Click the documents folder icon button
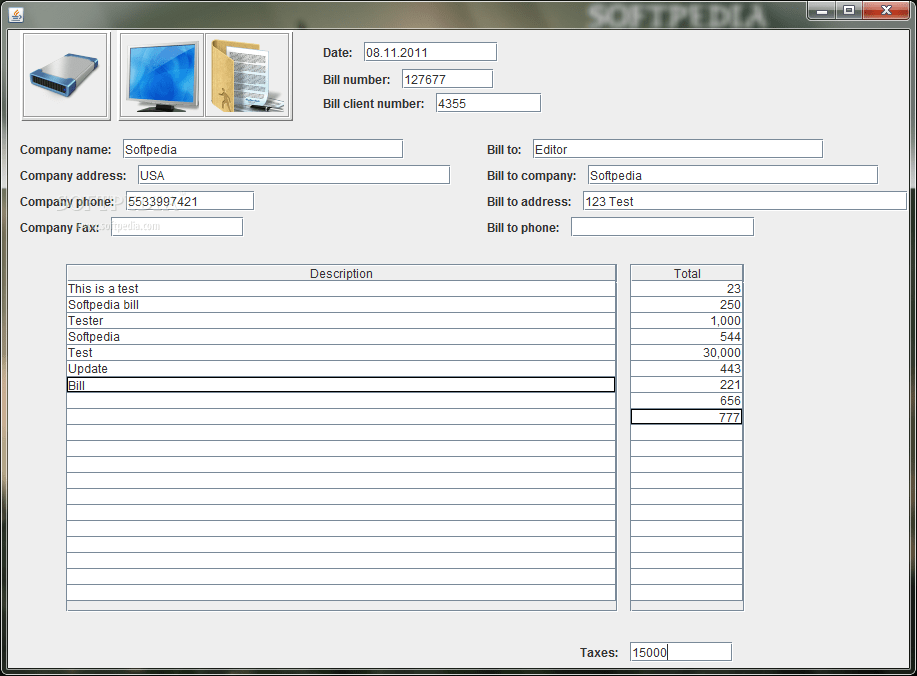 click(x=248, y=76)
